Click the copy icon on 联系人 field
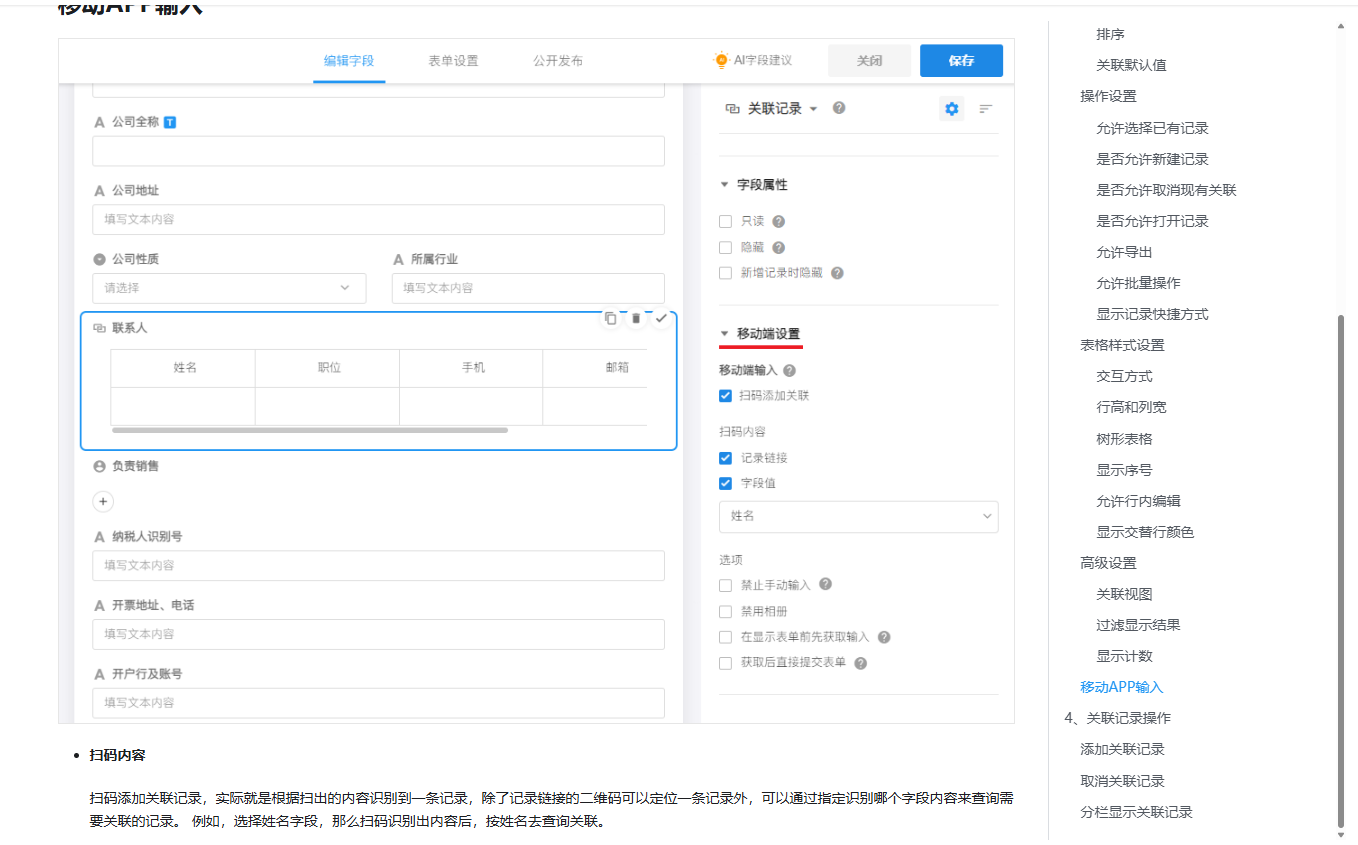 pos(610,318)
